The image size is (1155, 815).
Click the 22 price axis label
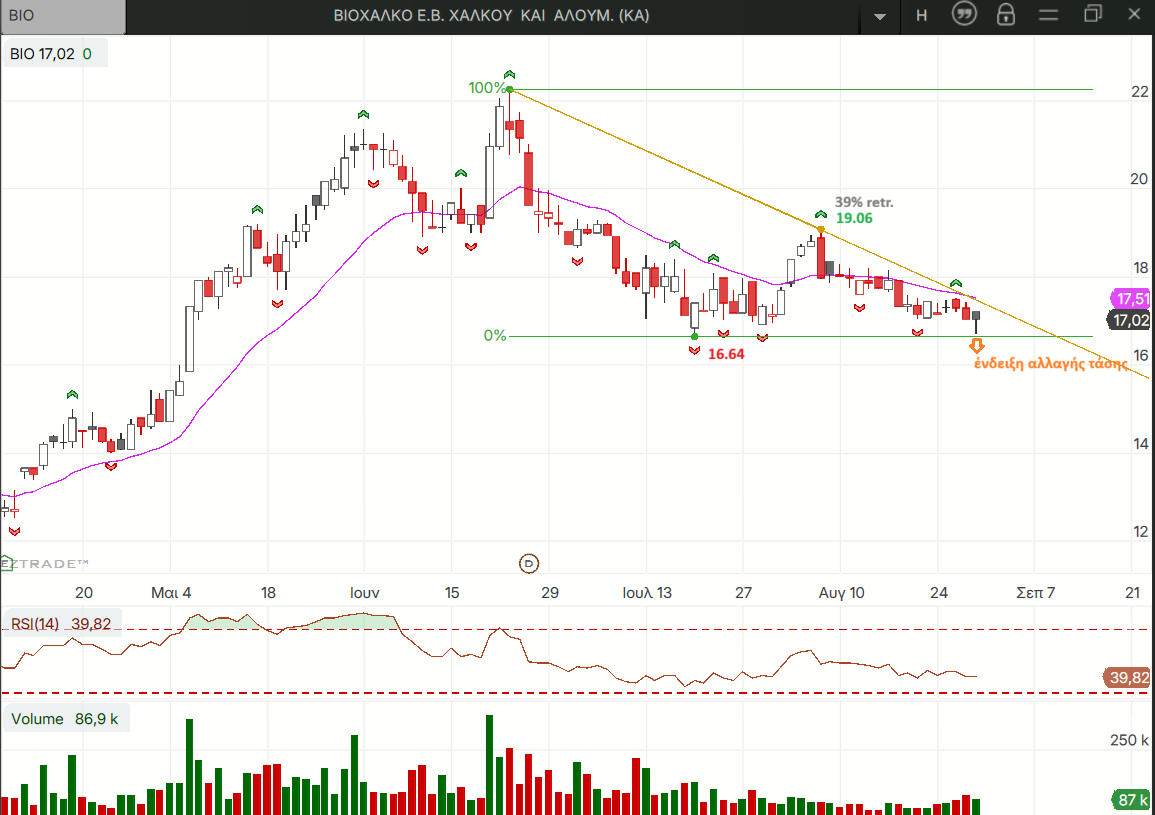point(1140,91)
